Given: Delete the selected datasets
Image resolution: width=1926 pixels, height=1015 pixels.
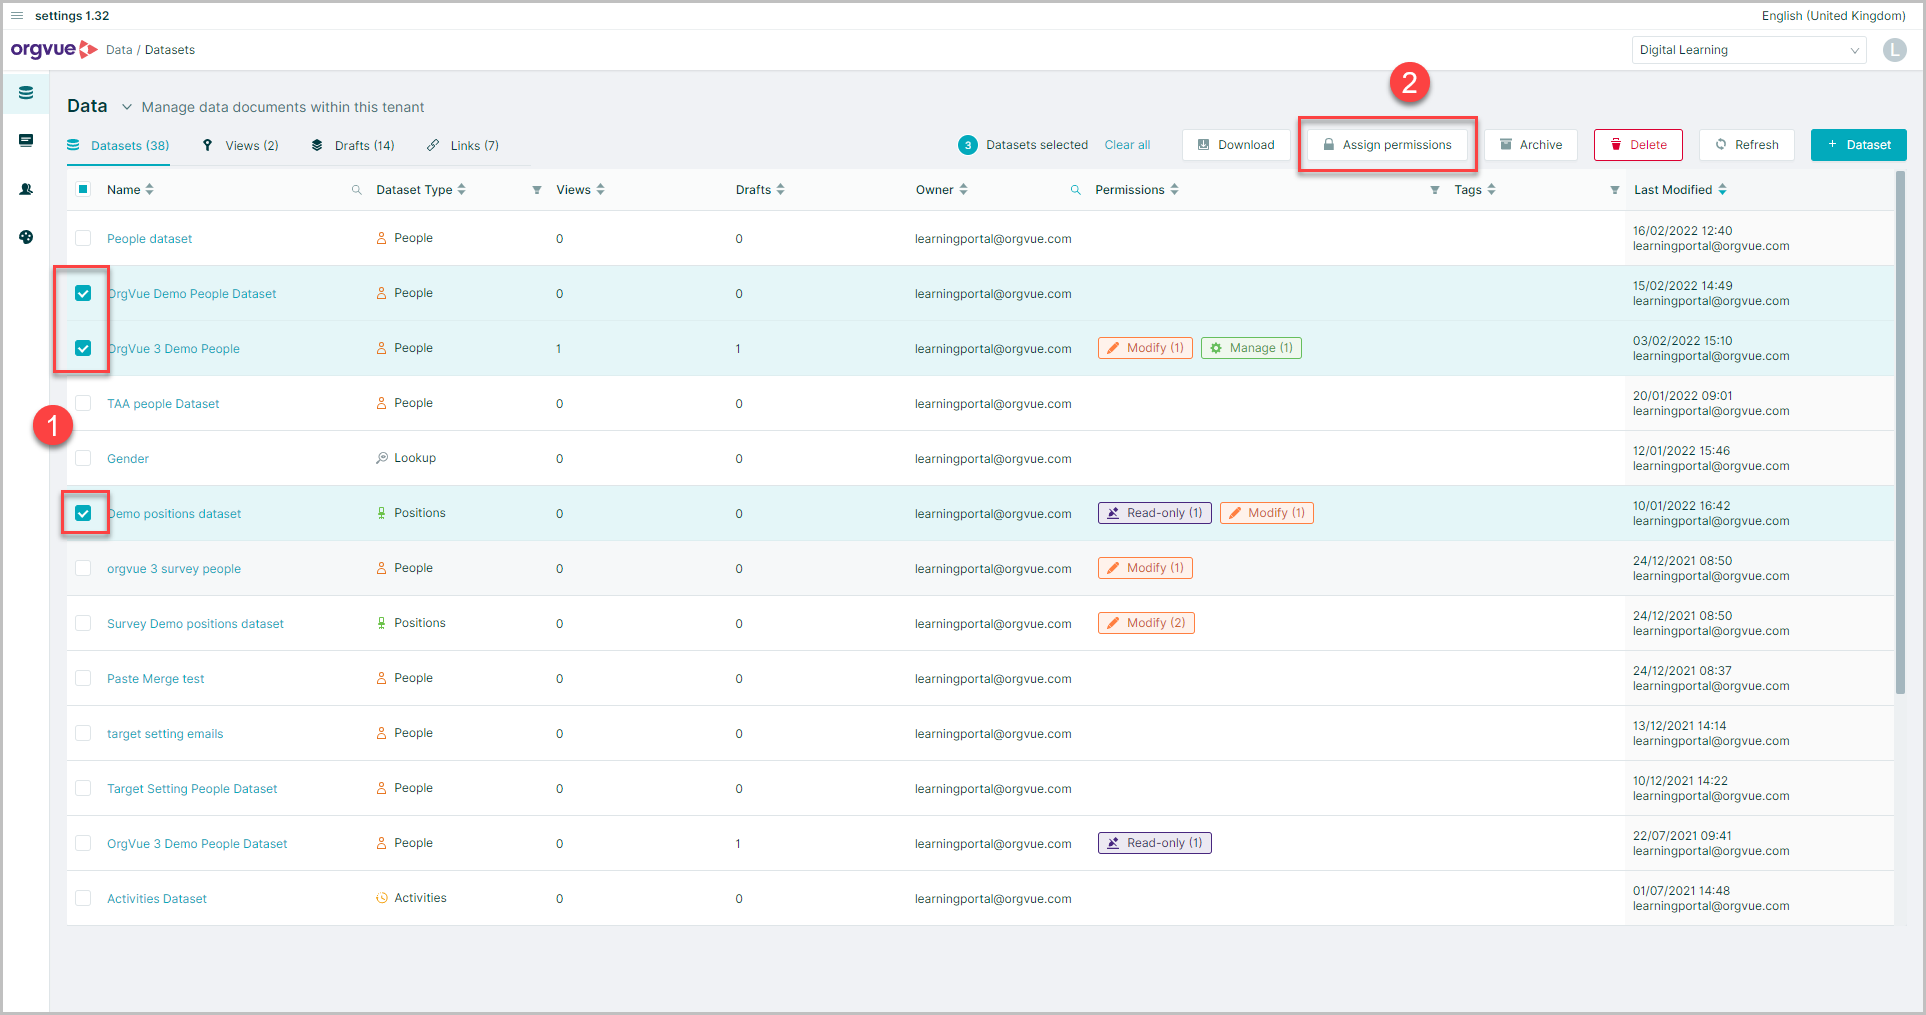Looking at the screenshot, I should tap(1638, 145).
